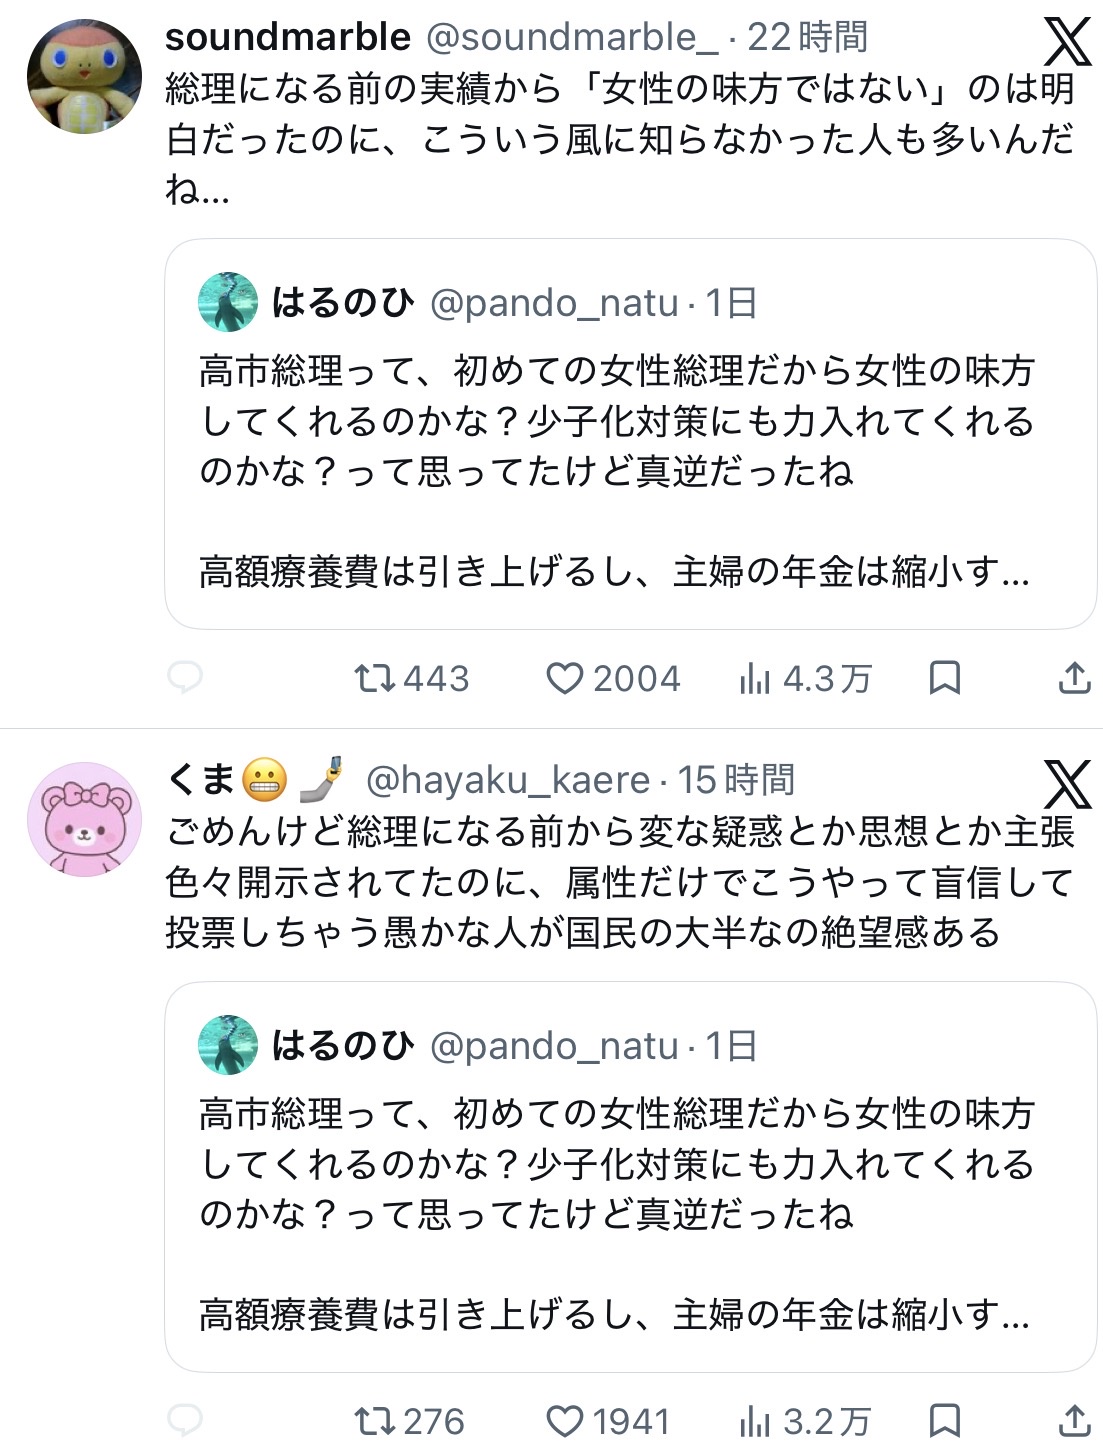
Task: Click X logo on soundmarble's post
Action: coord(1067,43)
